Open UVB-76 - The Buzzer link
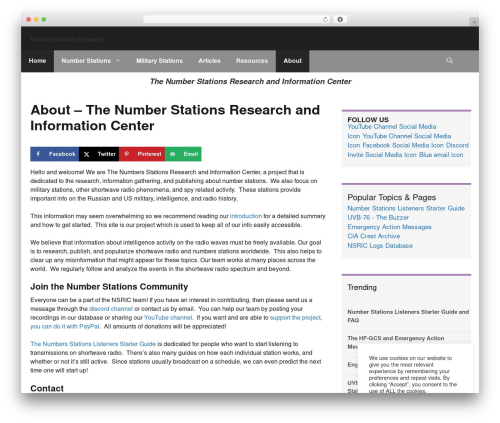This screenshot has height=423, width=500. coord(378,217)
